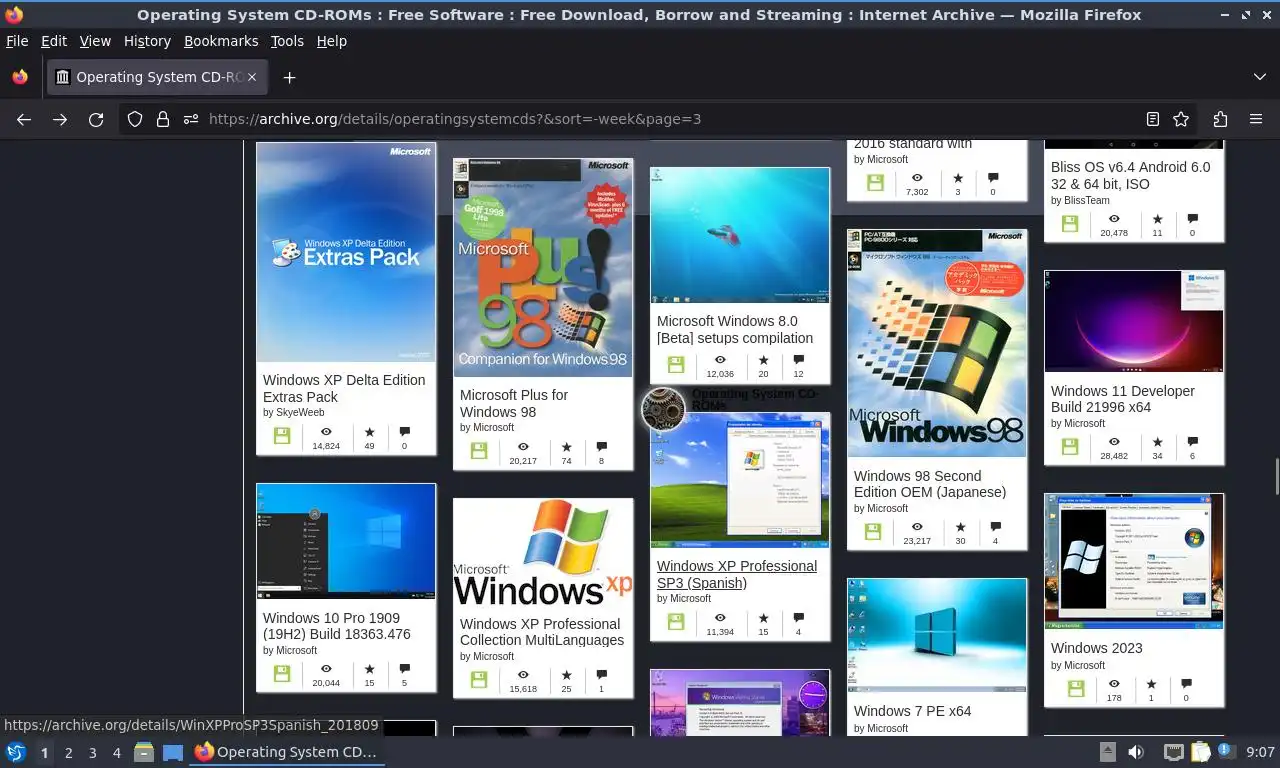Open tracking protection shield icon
This screenshot has width=1280, height=768.
pyautogui.click(x=135, y=119)
